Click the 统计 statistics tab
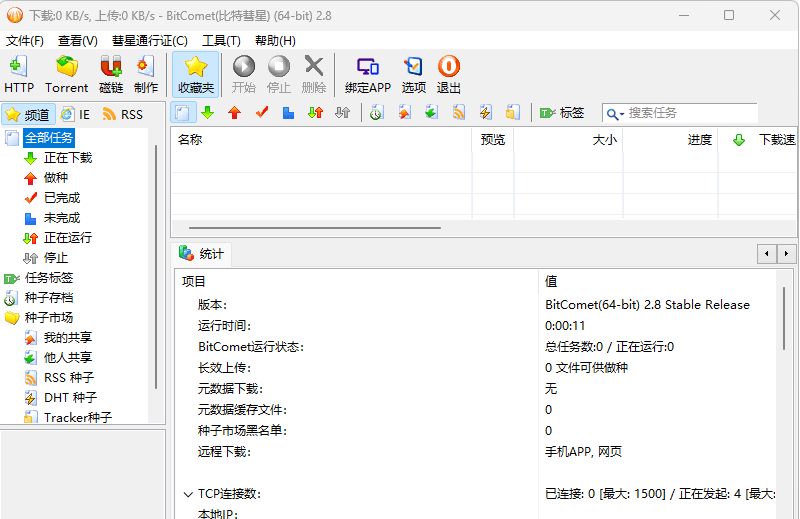The image size is (800, 519). click(x=202, y=254)
